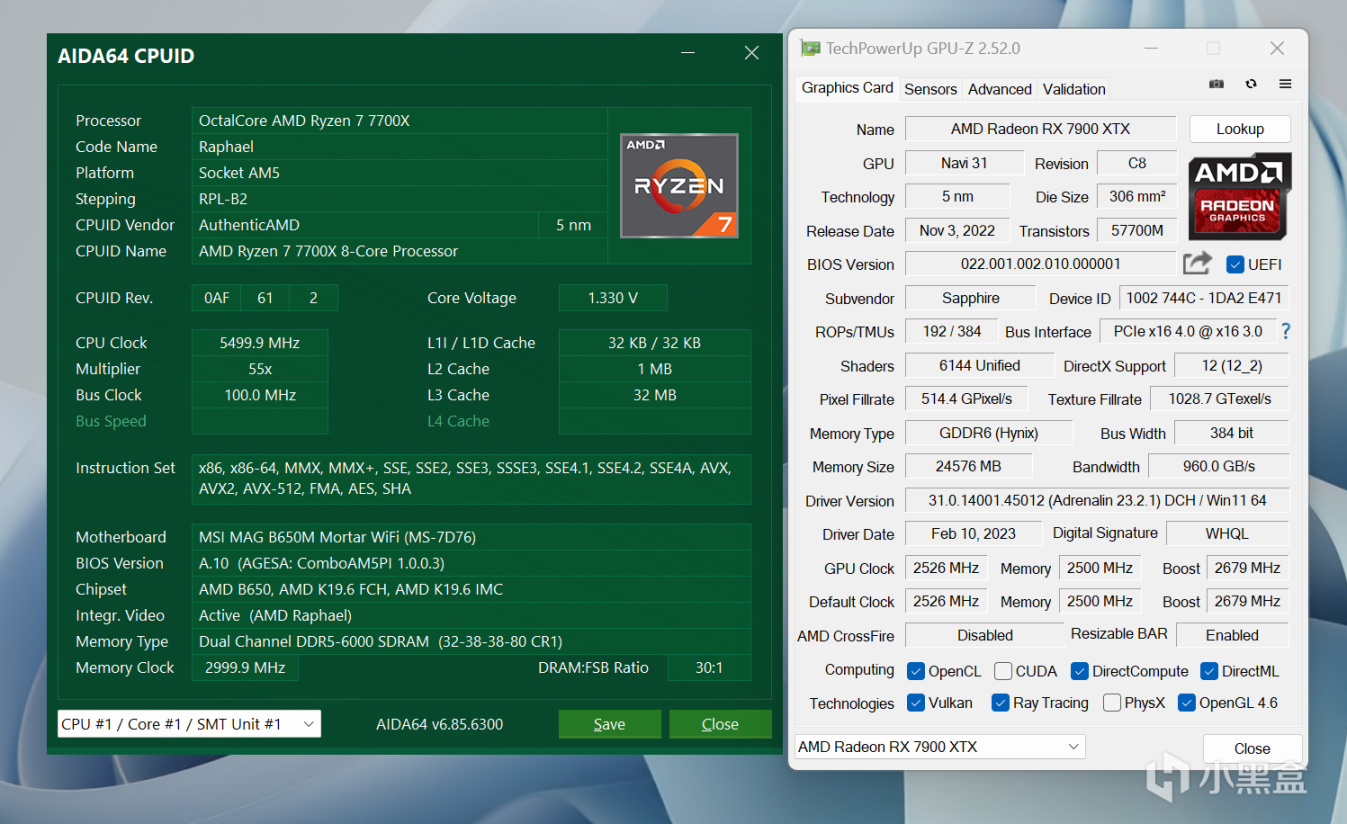Screen dimensions: 1347x824
Task: Click the Bandwidth 960.0 GB/s field
Action: tap(1218, 466)
